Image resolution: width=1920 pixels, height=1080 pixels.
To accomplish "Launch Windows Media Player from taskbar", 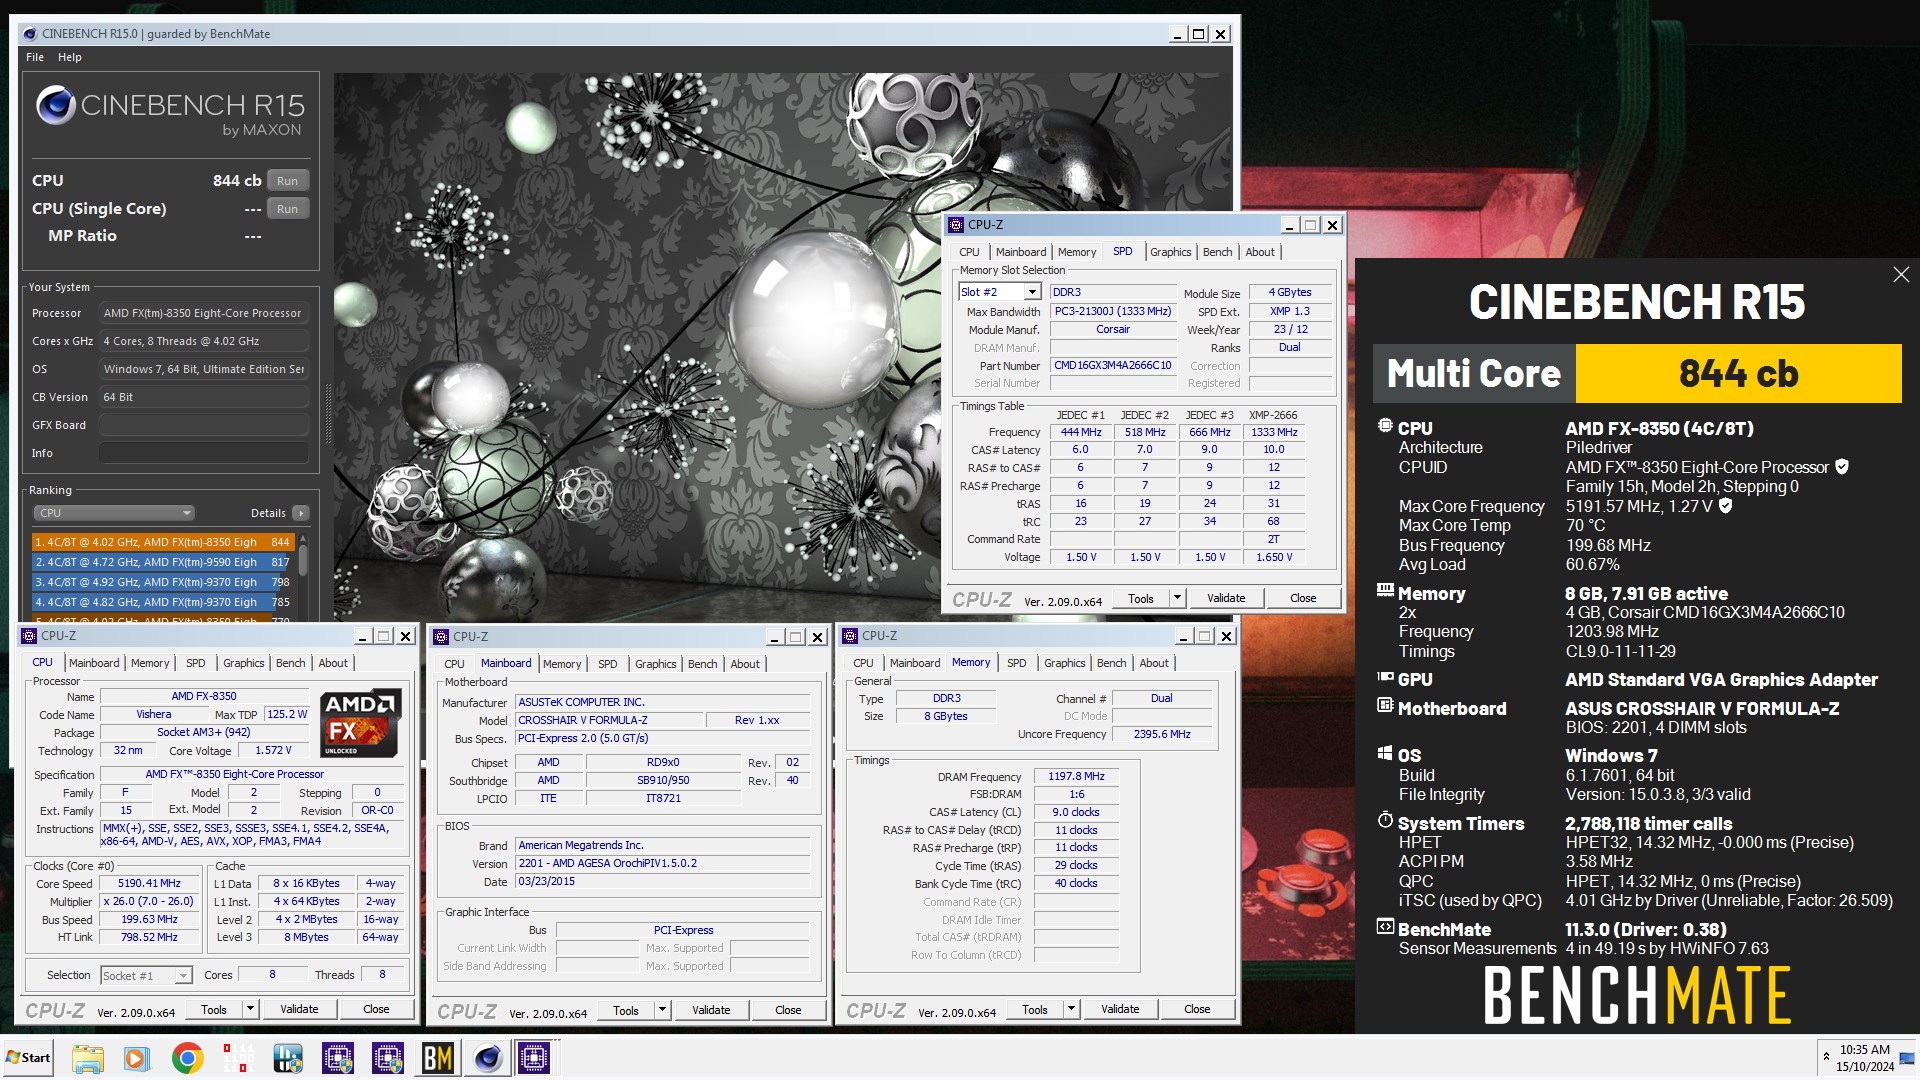I will point(137,1058).
